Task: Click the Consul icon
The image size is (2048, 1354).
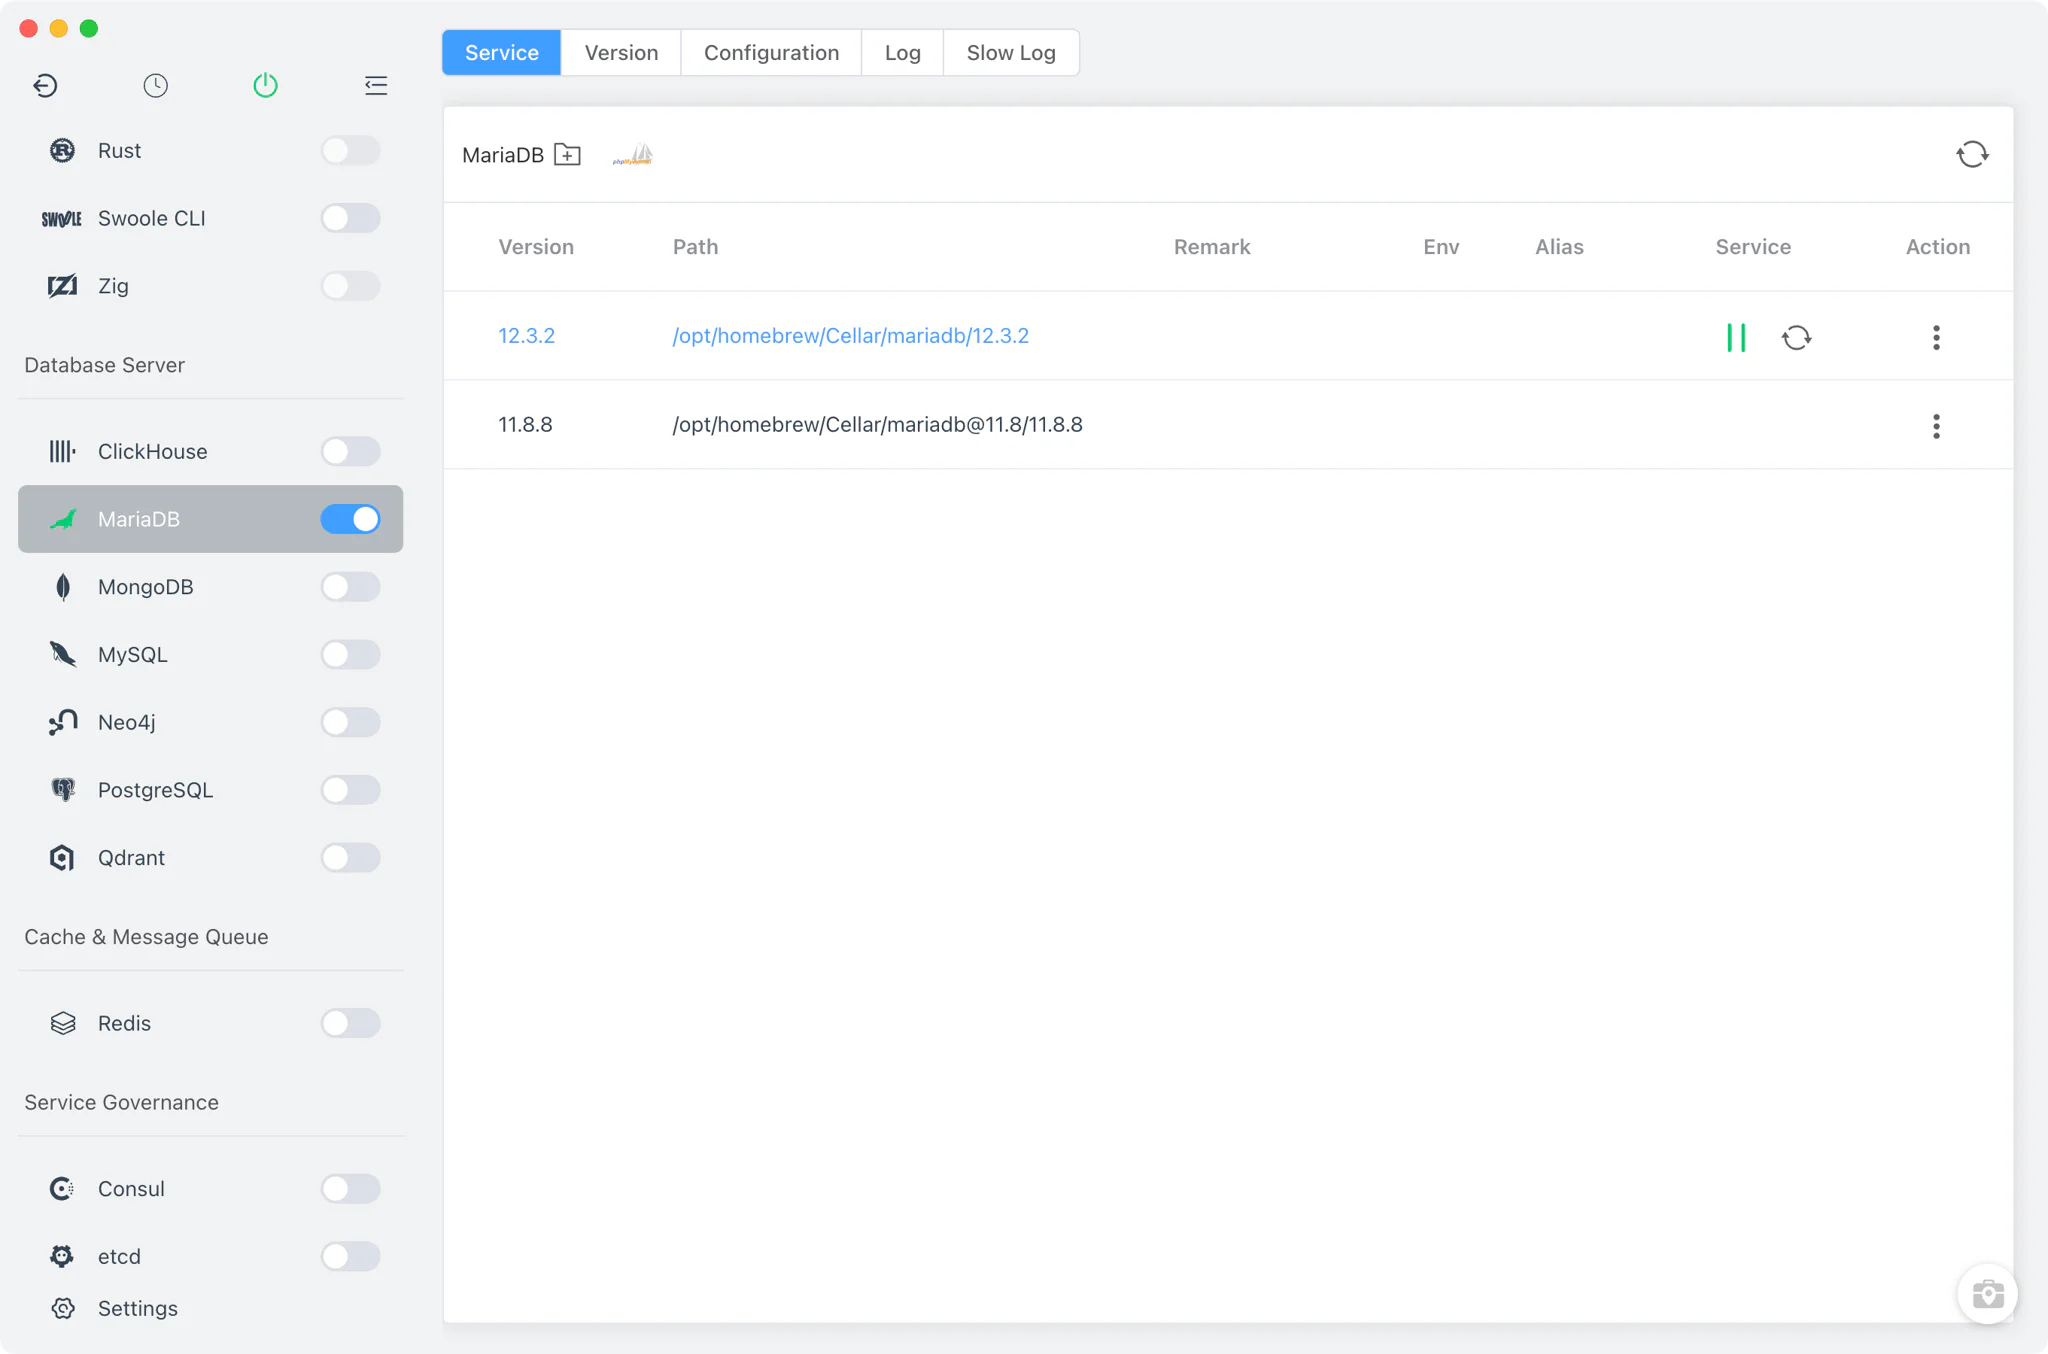Action: (62, 1188)
